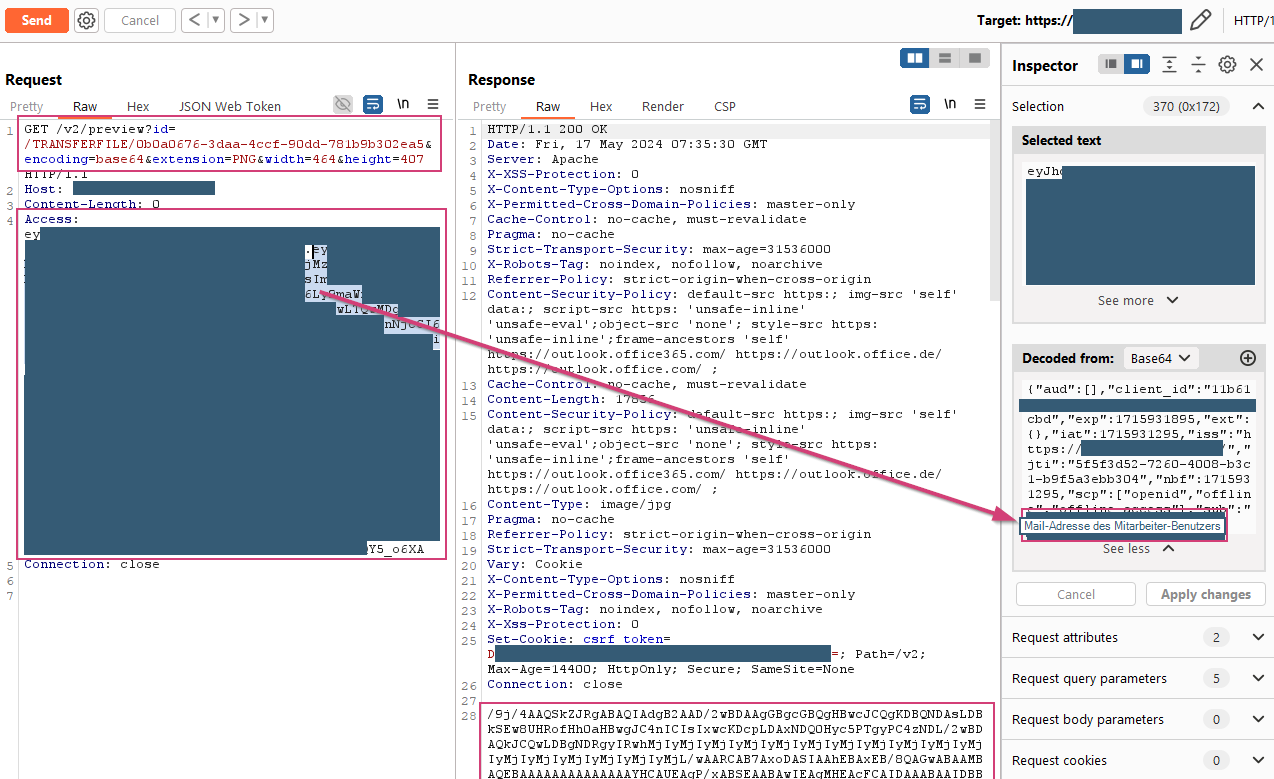The height and width of the screenshot is (779, 1274).
Task: Add another decoding step plus icon
Action: (x=1247, y=358)
